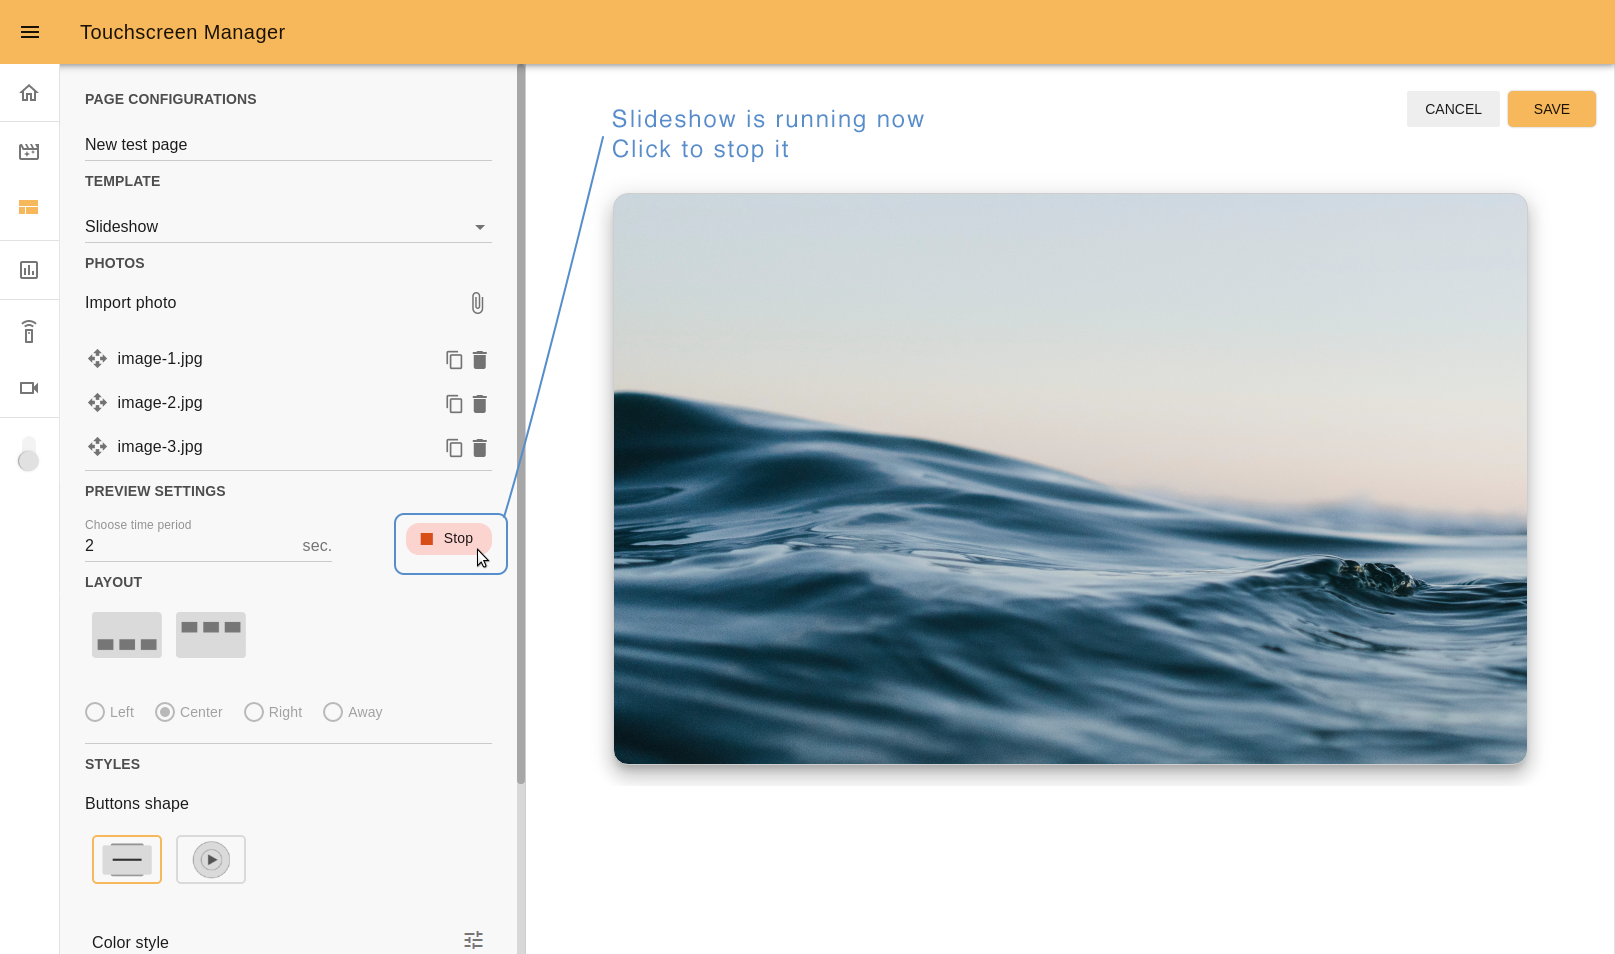Choose the rectangular button shape
The height and width of the screenshot is (954, 1615).
click(127, 859)
